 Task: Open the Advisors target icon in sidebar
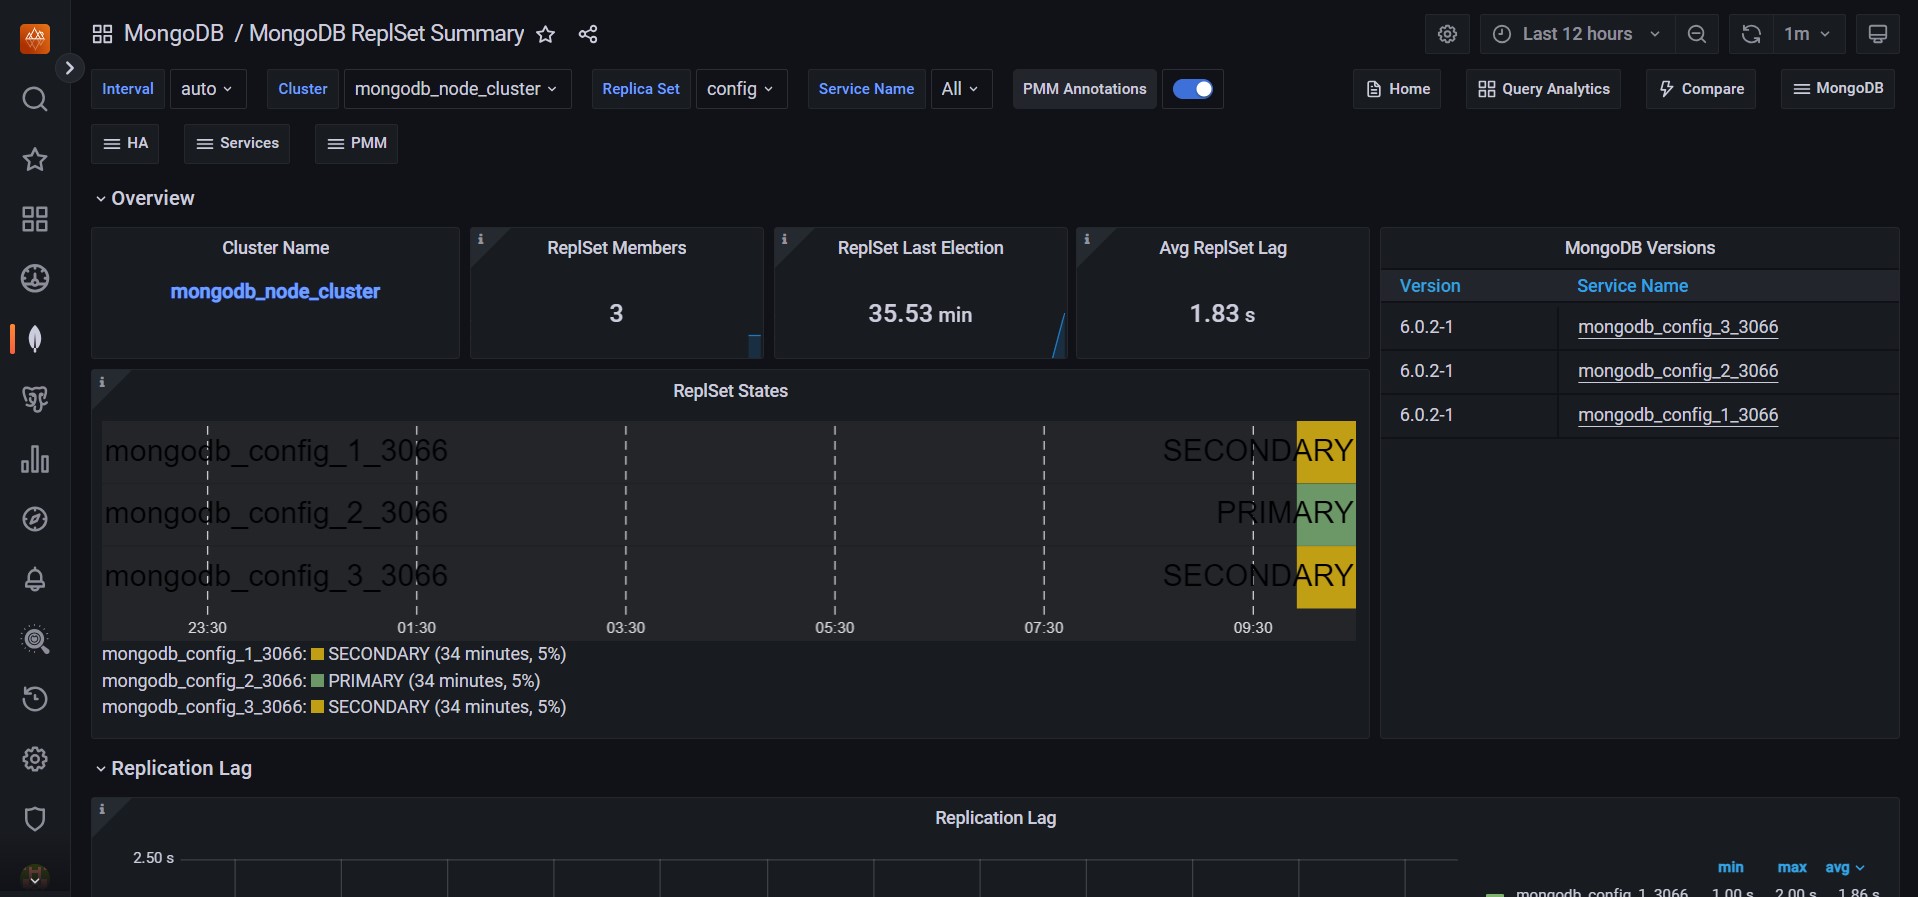(x=35, y=639)
